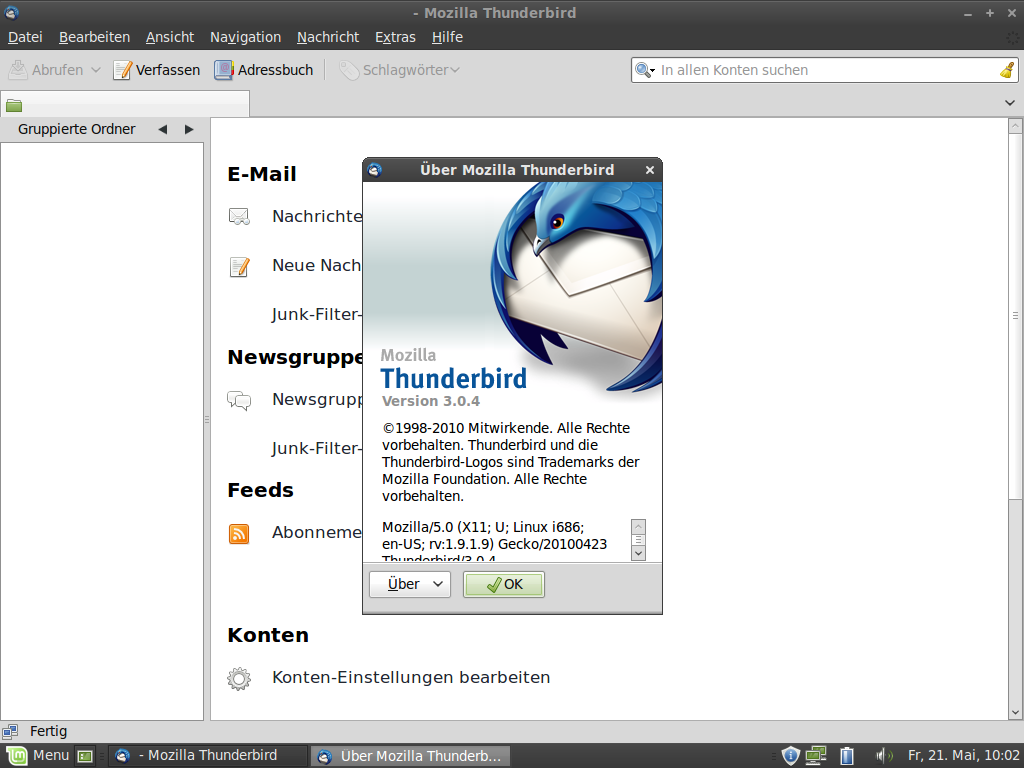Image resolution: width=1024 pixels, height=768 pixels.
Task: Open the Über dropdown in the about dialog
Action: click(409, 584)
